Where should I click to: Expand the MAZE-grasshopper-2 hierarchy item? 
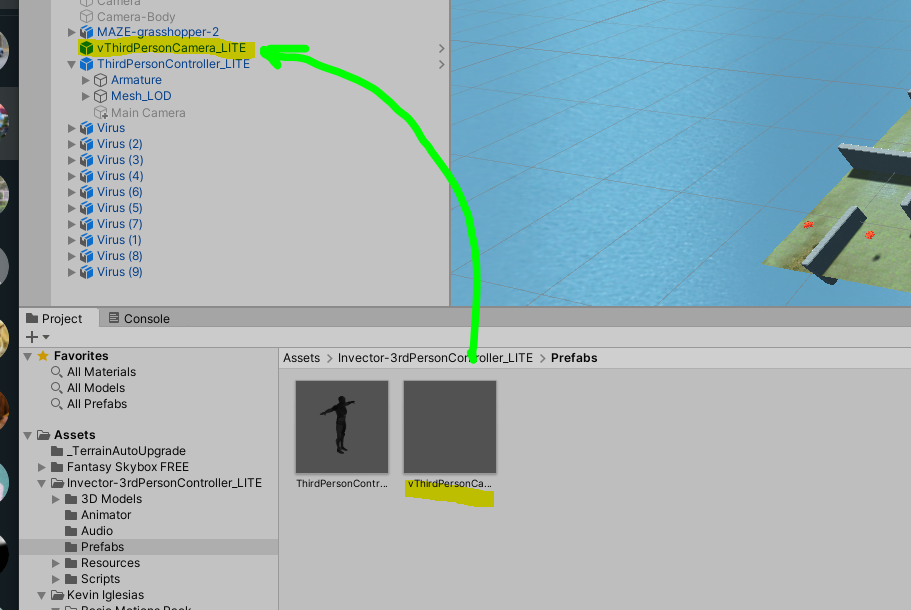[x=71, y=32]
